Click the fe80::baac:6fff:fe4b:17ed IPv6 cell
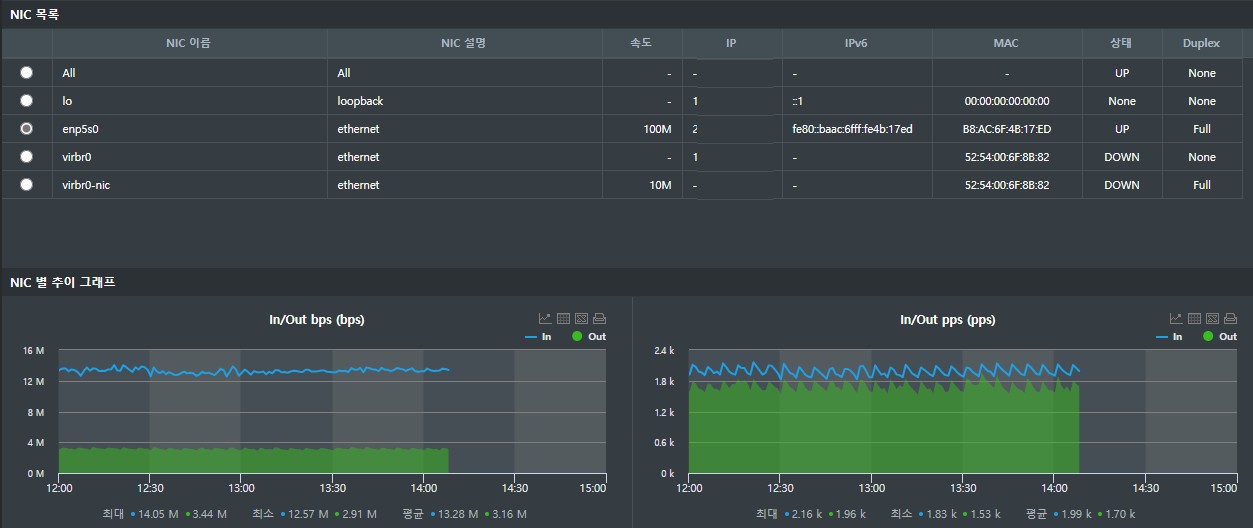Screen dimensions: 1253x528 coord(857,129)
